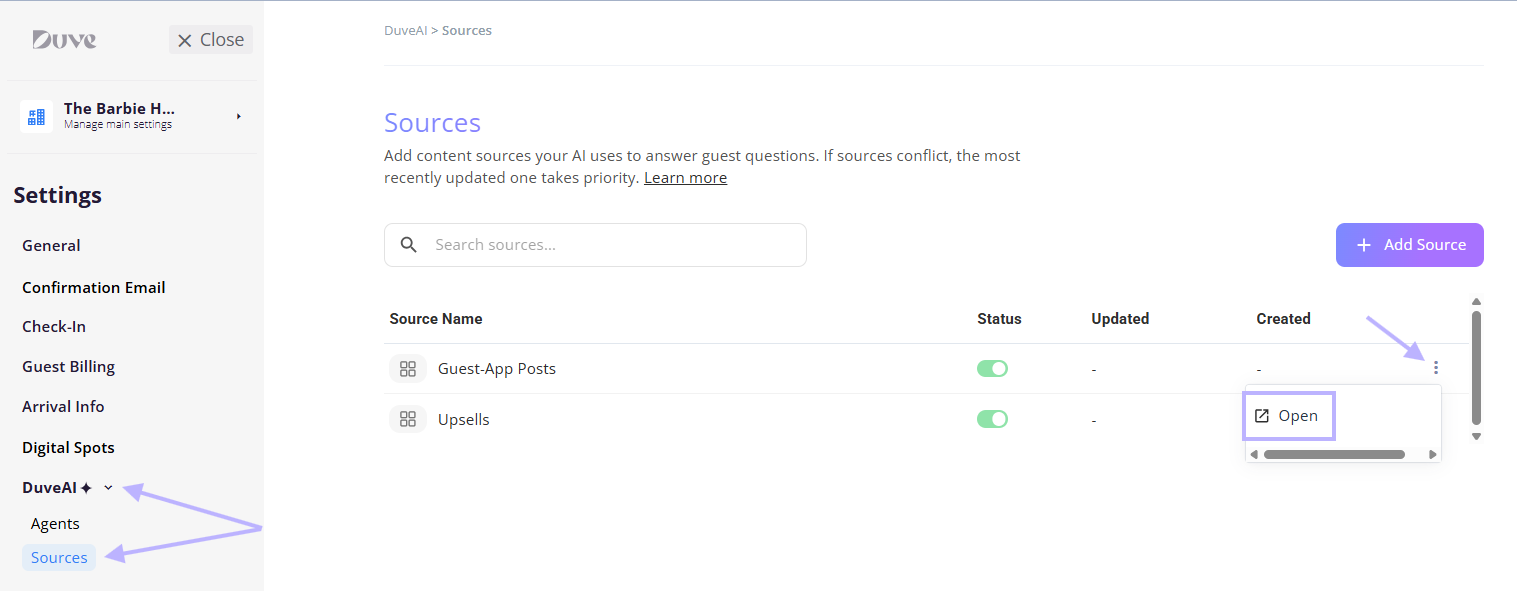Image resolution: width=1517 pixels, height=591 pixels.
Task: Click the grid icon beside Upsells
Action: [x=407, y=419]
